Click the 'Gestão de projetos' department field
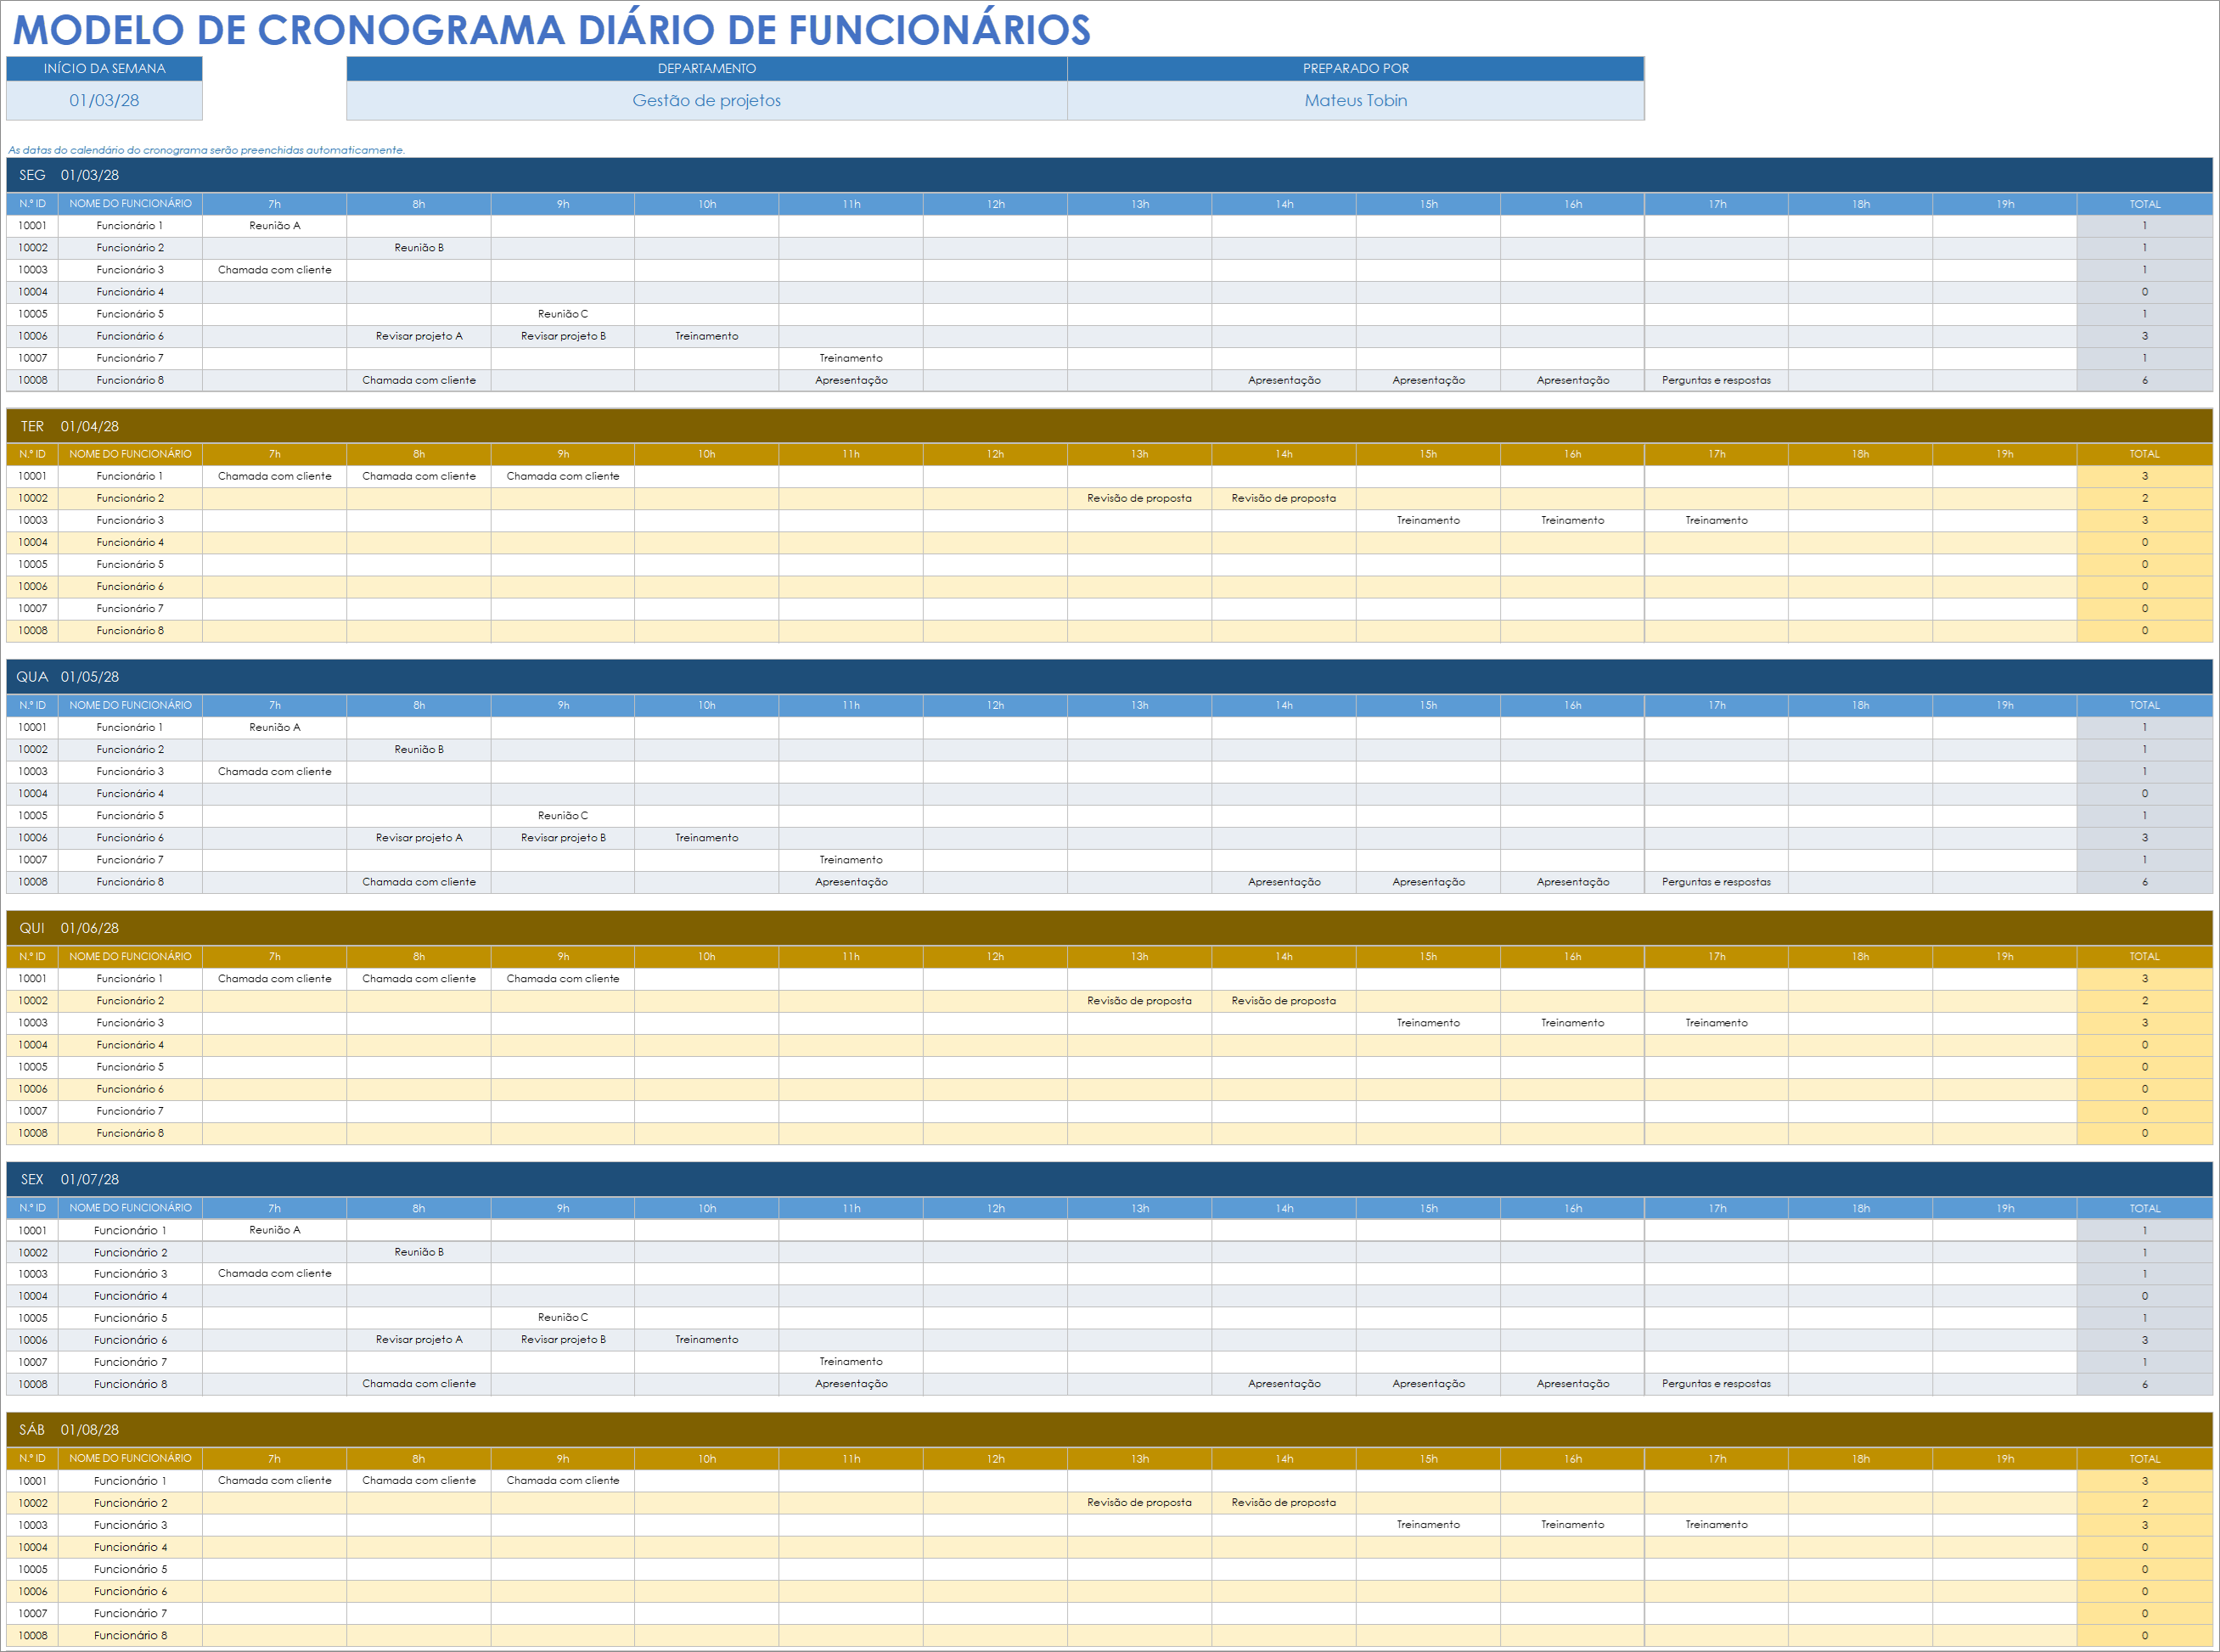This screenshot has height=1652, width=2220. point(706,100)
